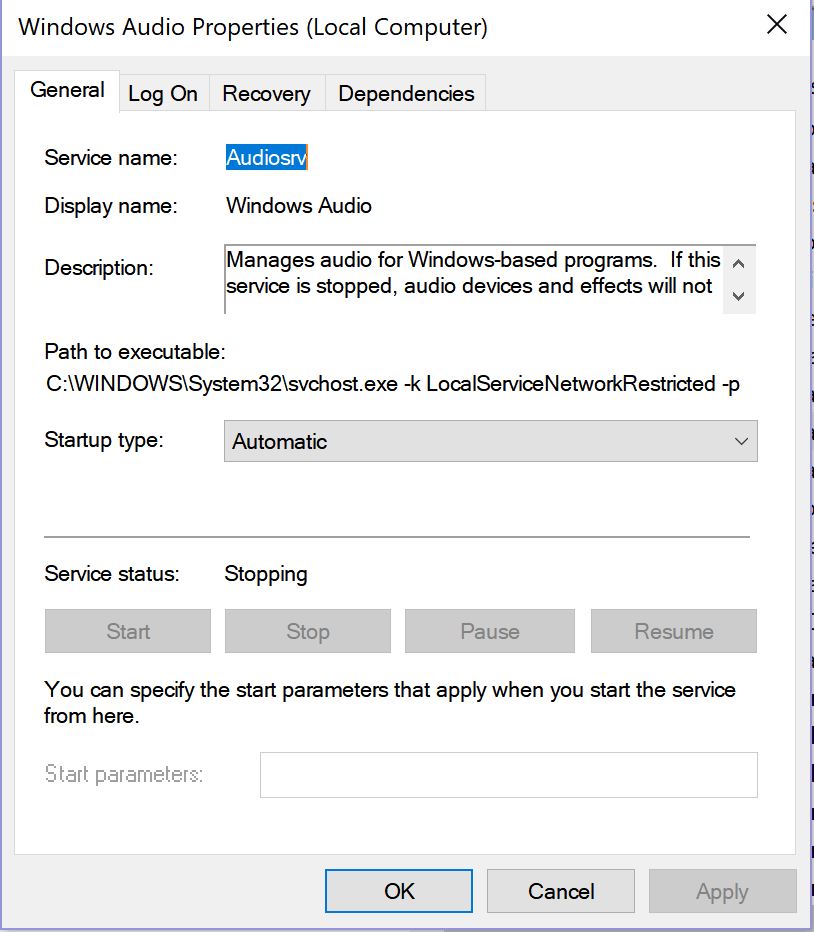
Task: Click the description scroll up arrow
Action: [x=738, y=263]
